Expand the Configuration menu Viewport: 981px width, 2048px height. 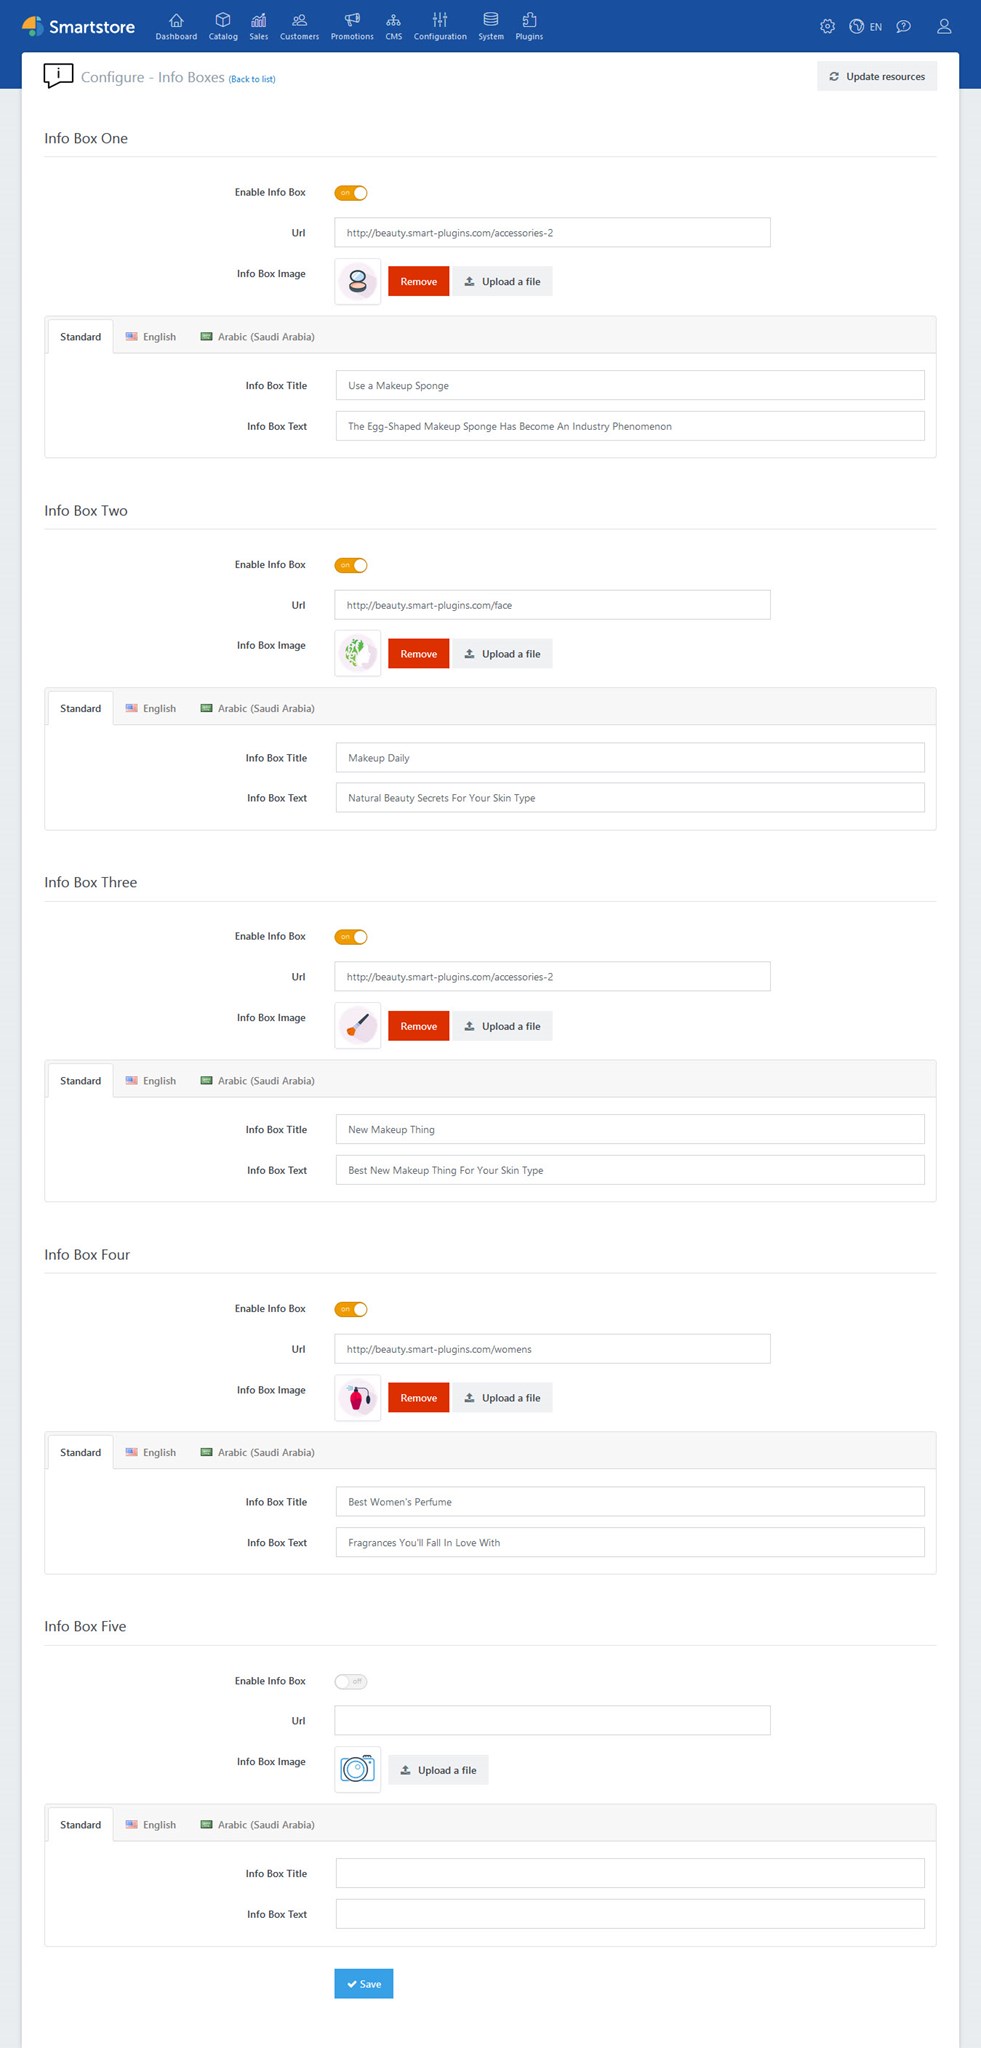coord(440,26)
